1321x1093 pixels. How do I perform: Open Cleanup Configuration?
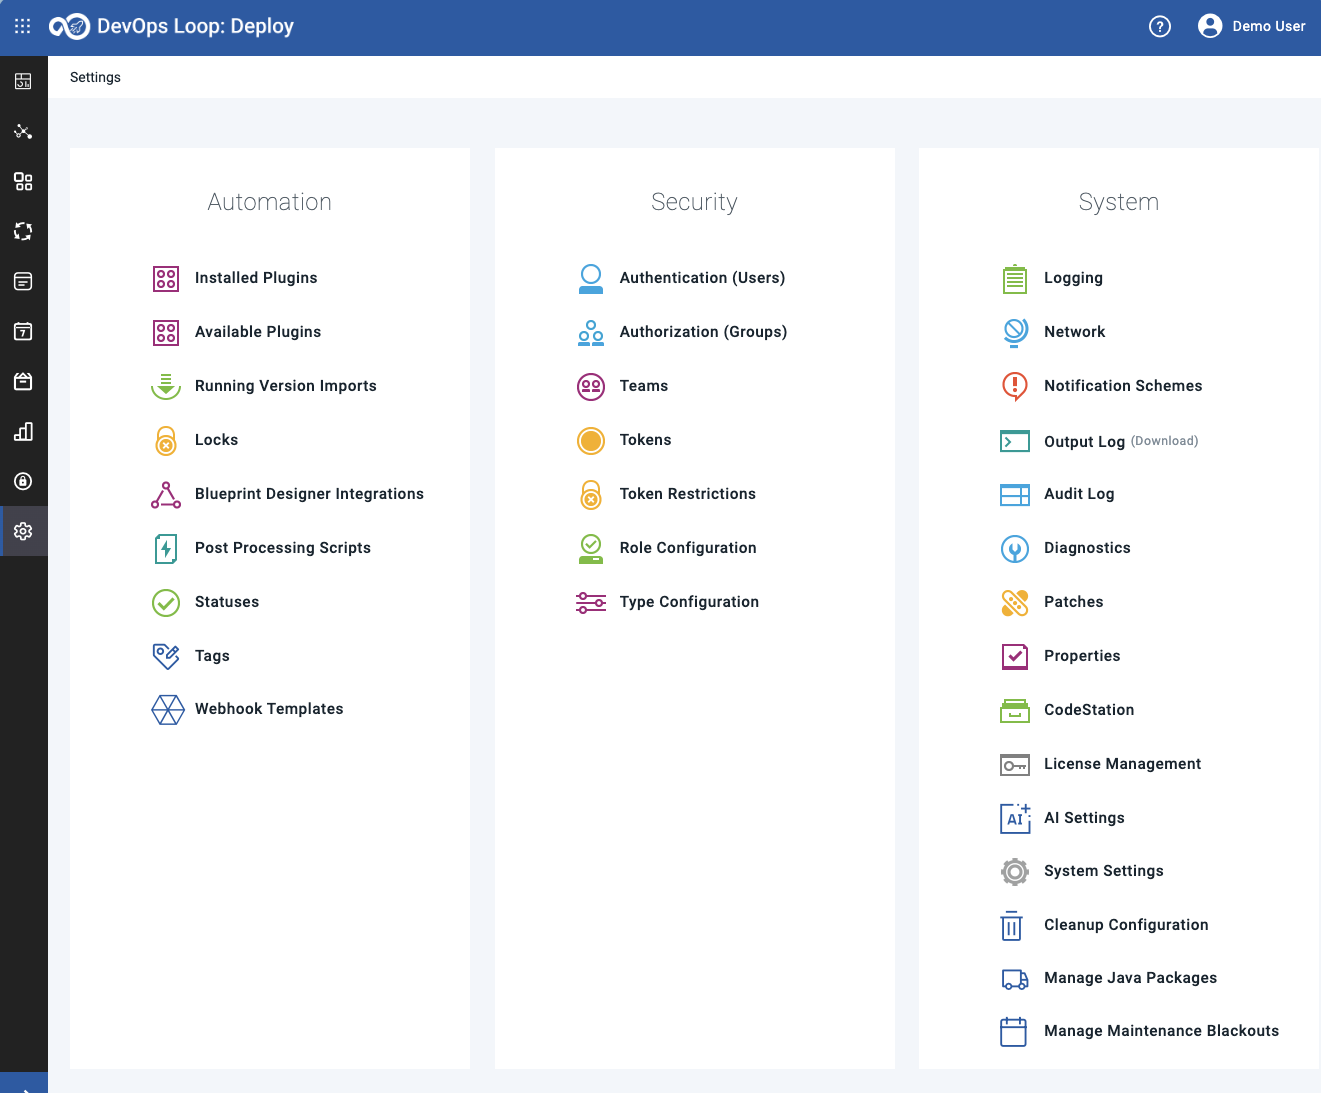pos(1126,924)
